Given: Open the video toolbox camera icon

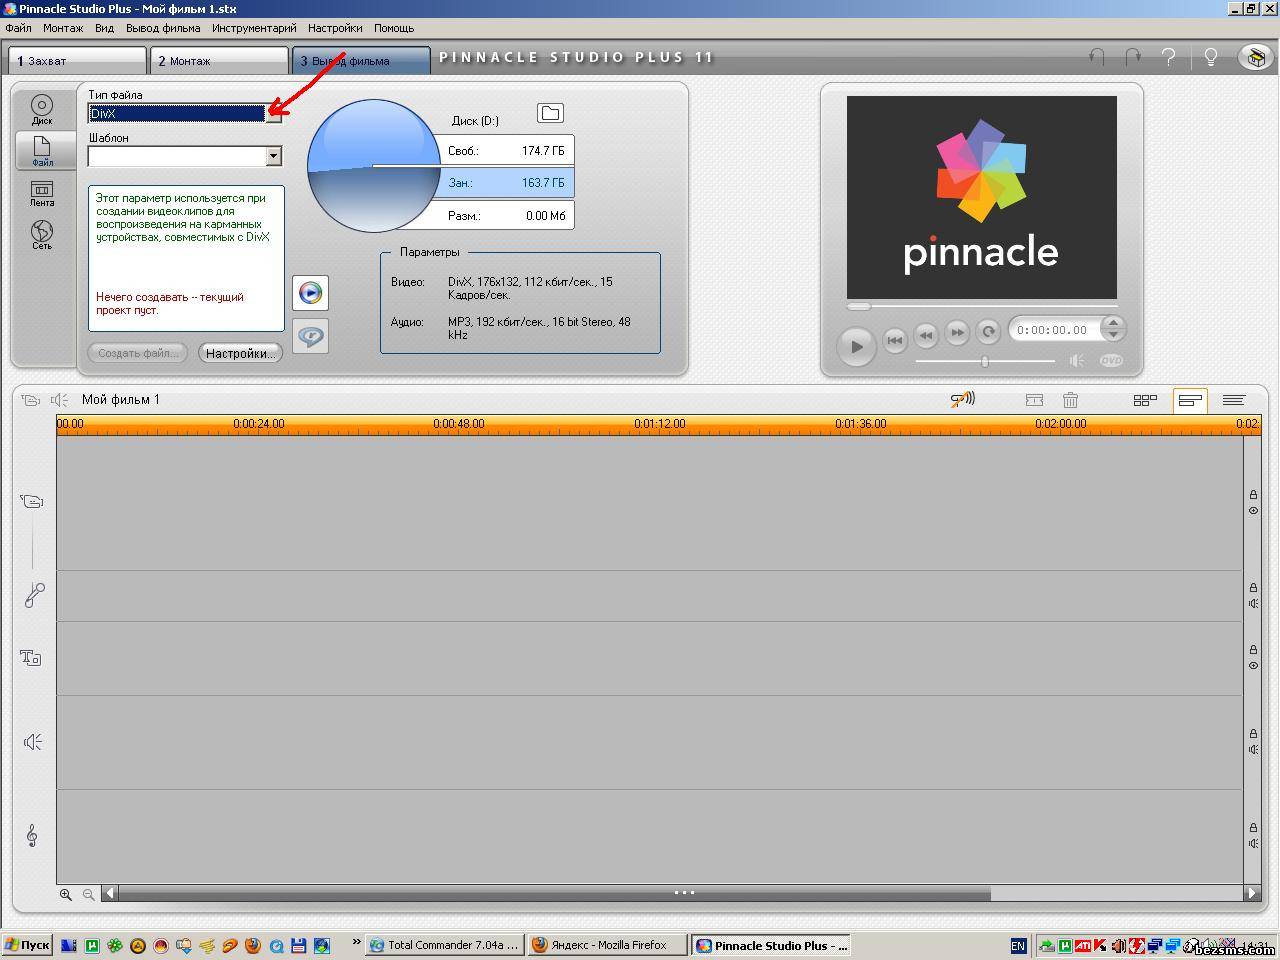Looking at the screenshot, I should tap(30, 400).
